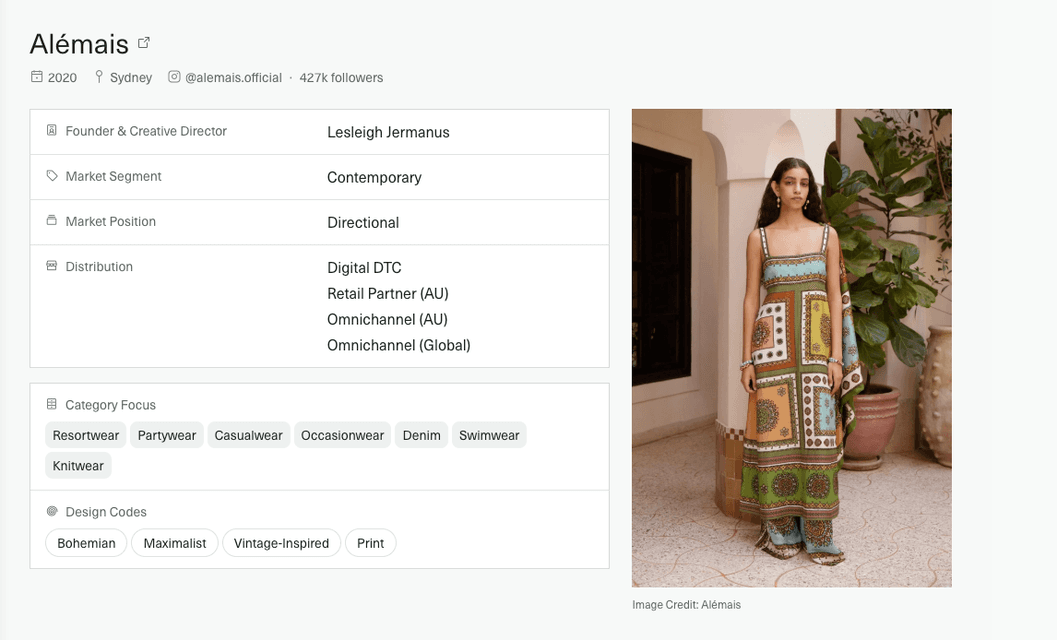Screen dimensions: 1057x640
Task: Open the Alémais model photo
Action: [791, 347]
